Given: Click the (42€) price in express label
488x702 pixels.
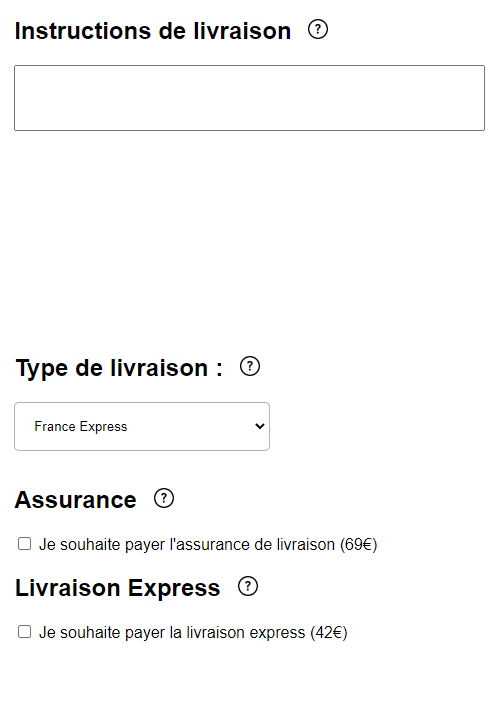Looking at the screenshot, I should coord(329,633).
